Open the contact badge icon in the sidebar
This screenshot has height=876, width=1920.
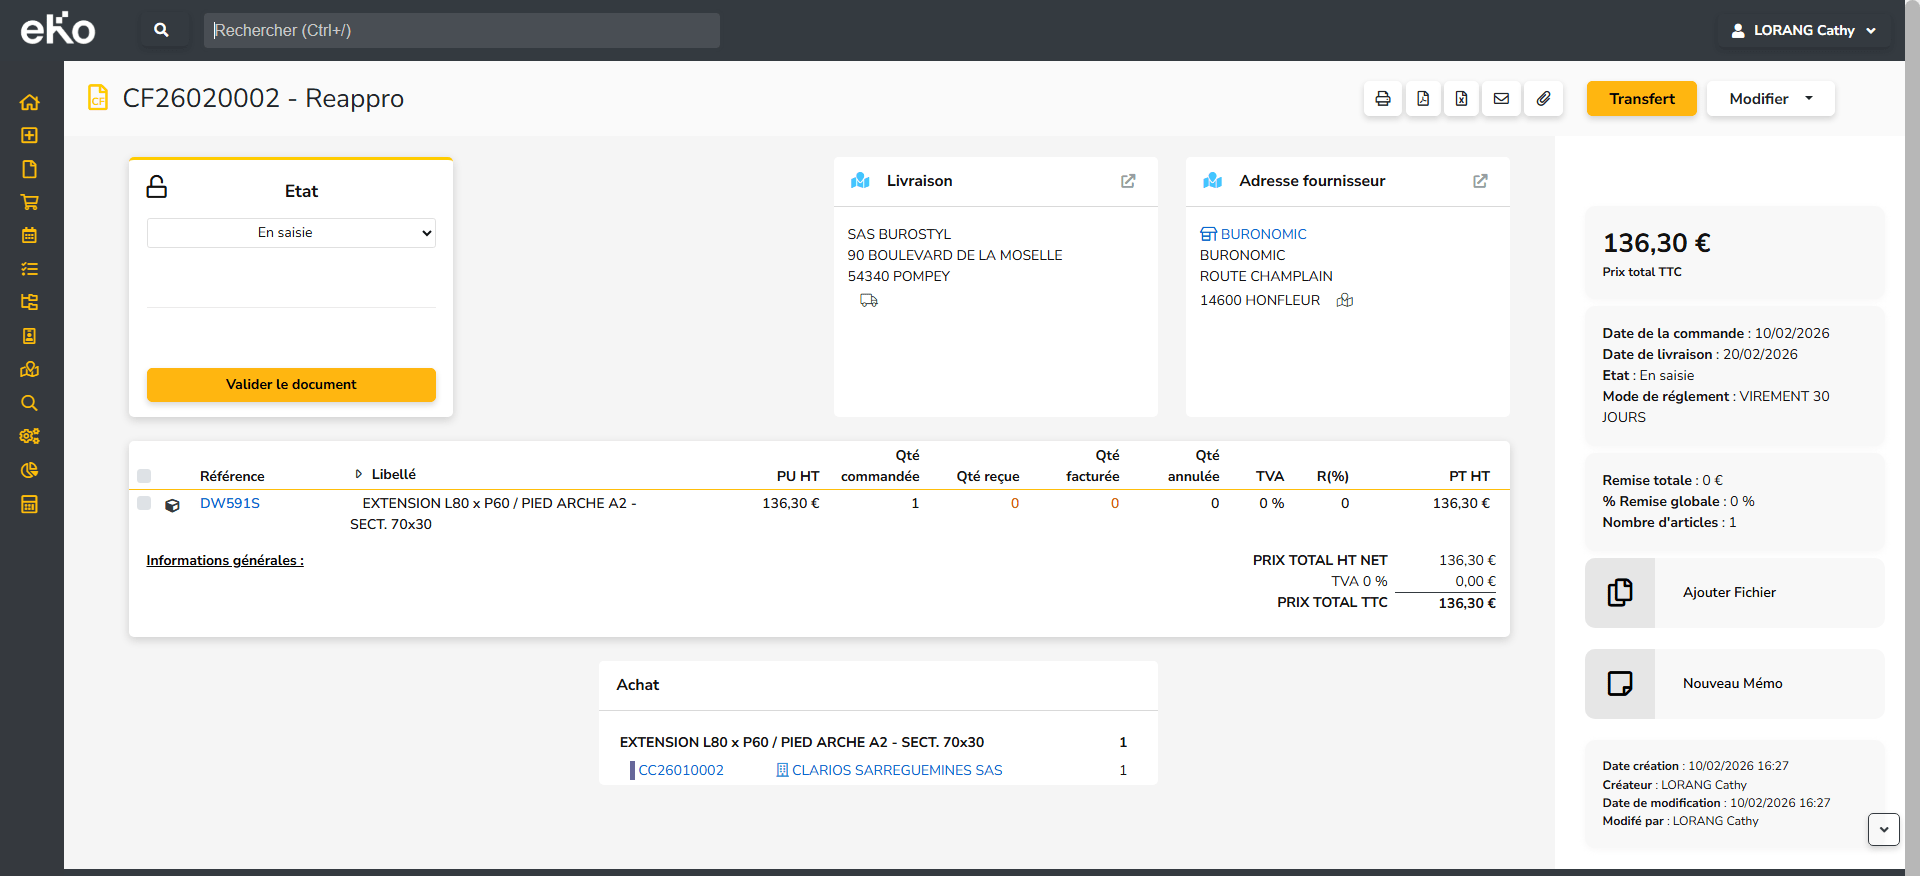[30, 336]
